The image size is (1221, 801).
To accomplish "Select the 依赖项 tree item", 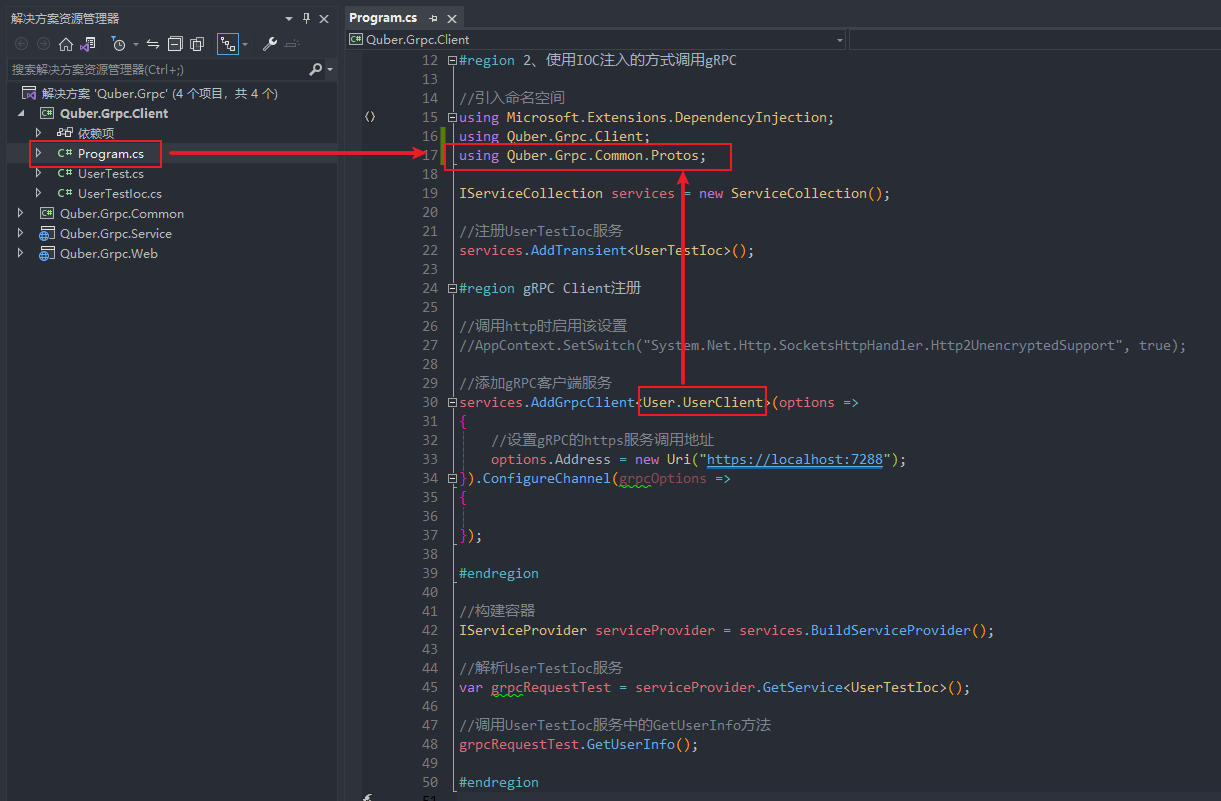I will click(x=96, y=133).
